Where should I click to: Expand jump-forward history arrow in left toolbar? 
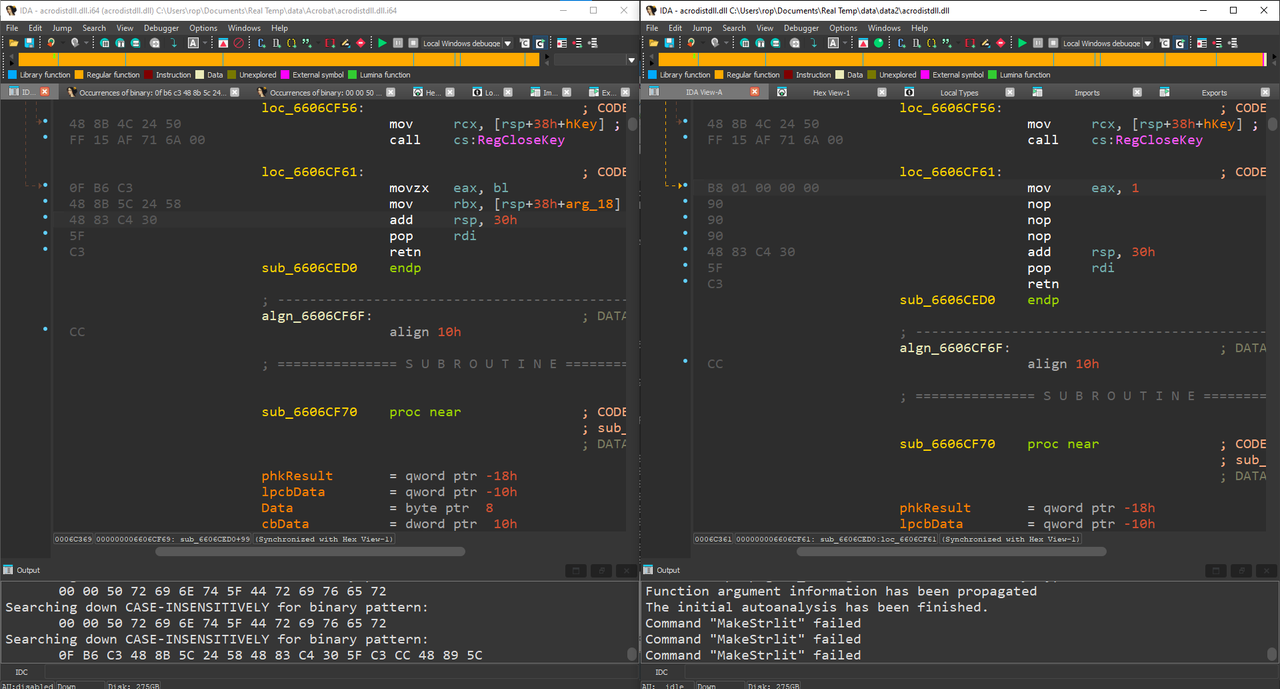(86, 43)
